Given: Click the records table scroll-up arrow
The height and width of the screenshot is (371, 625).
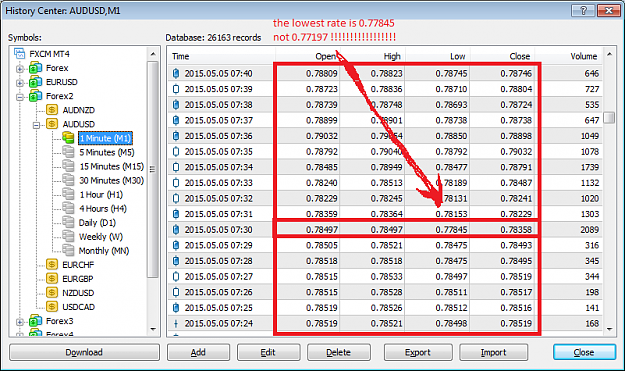Looking at the screenshot, I should [609, 53].
